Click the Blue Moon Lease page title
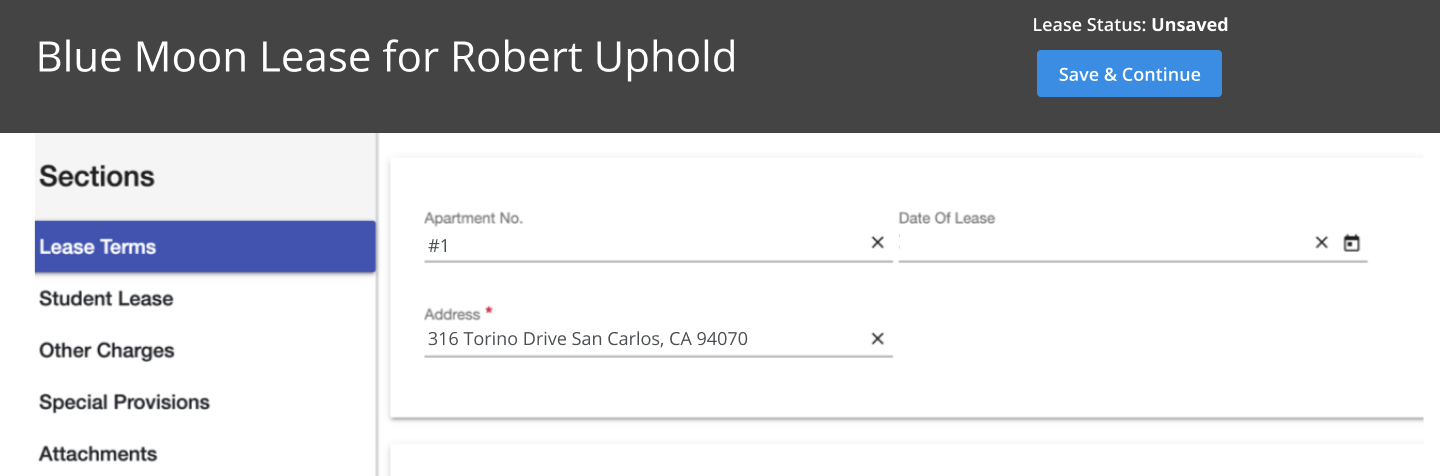1440x476 pixels. 386,58
